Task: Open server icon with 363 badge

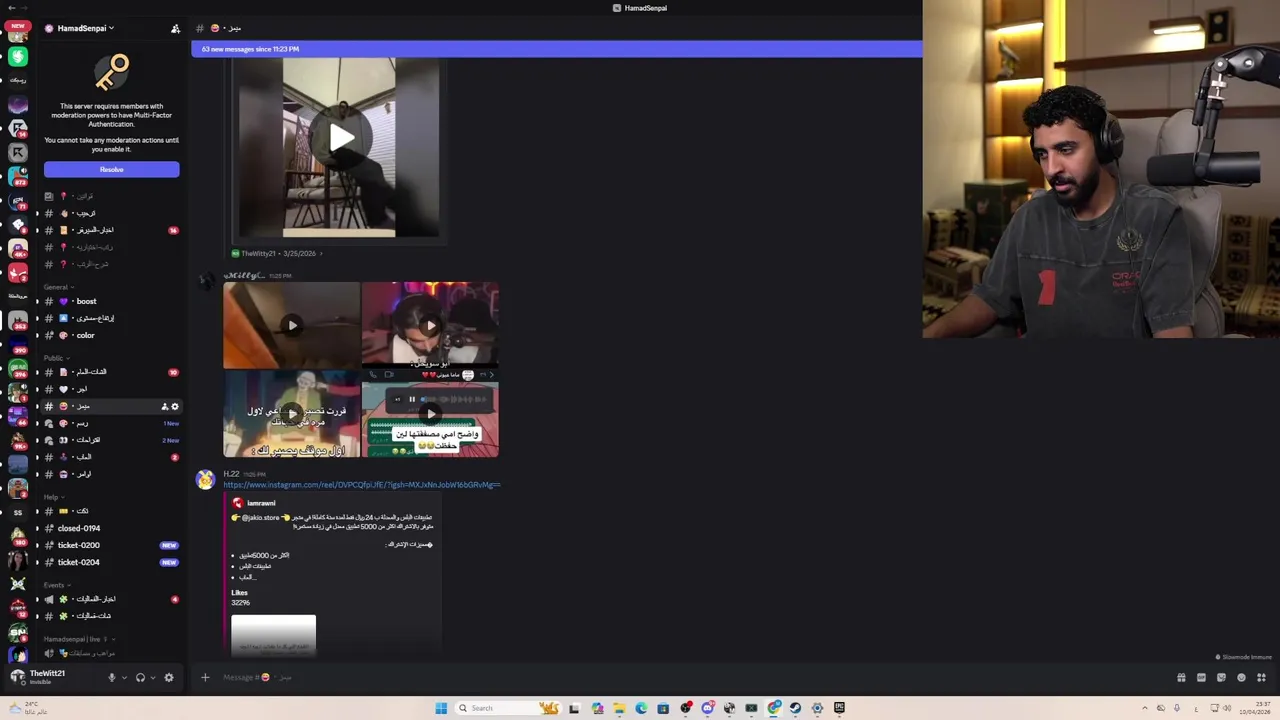Action: [17, 320]
